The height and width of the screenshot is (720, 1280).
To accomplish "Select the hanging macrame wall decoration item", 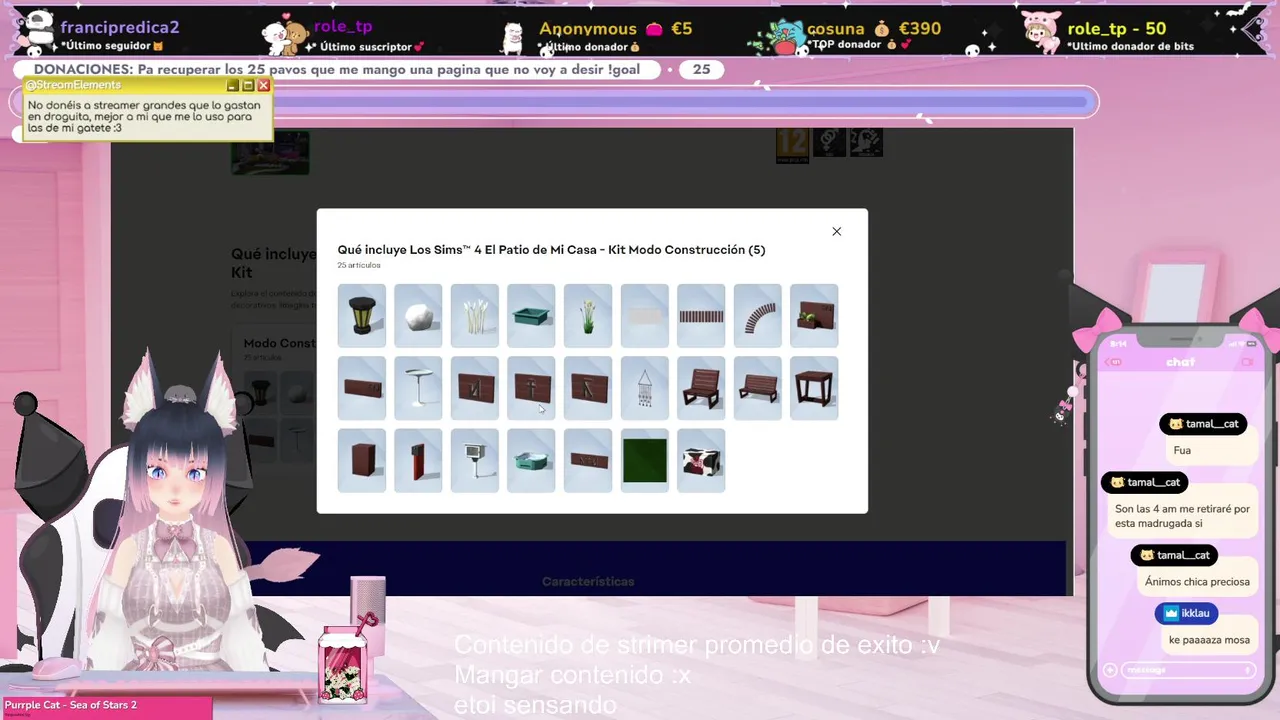I will tap(645, 388).
